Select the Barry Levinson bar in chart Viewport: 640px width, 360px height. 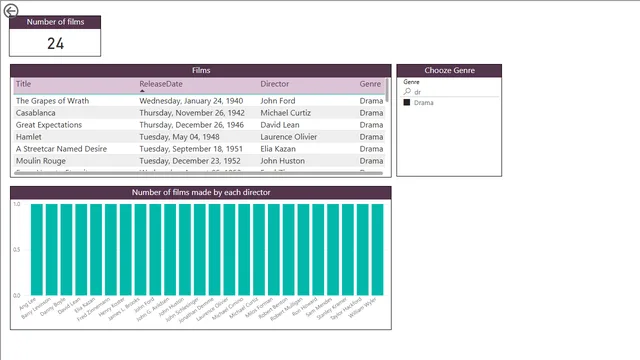pos(51,249)
